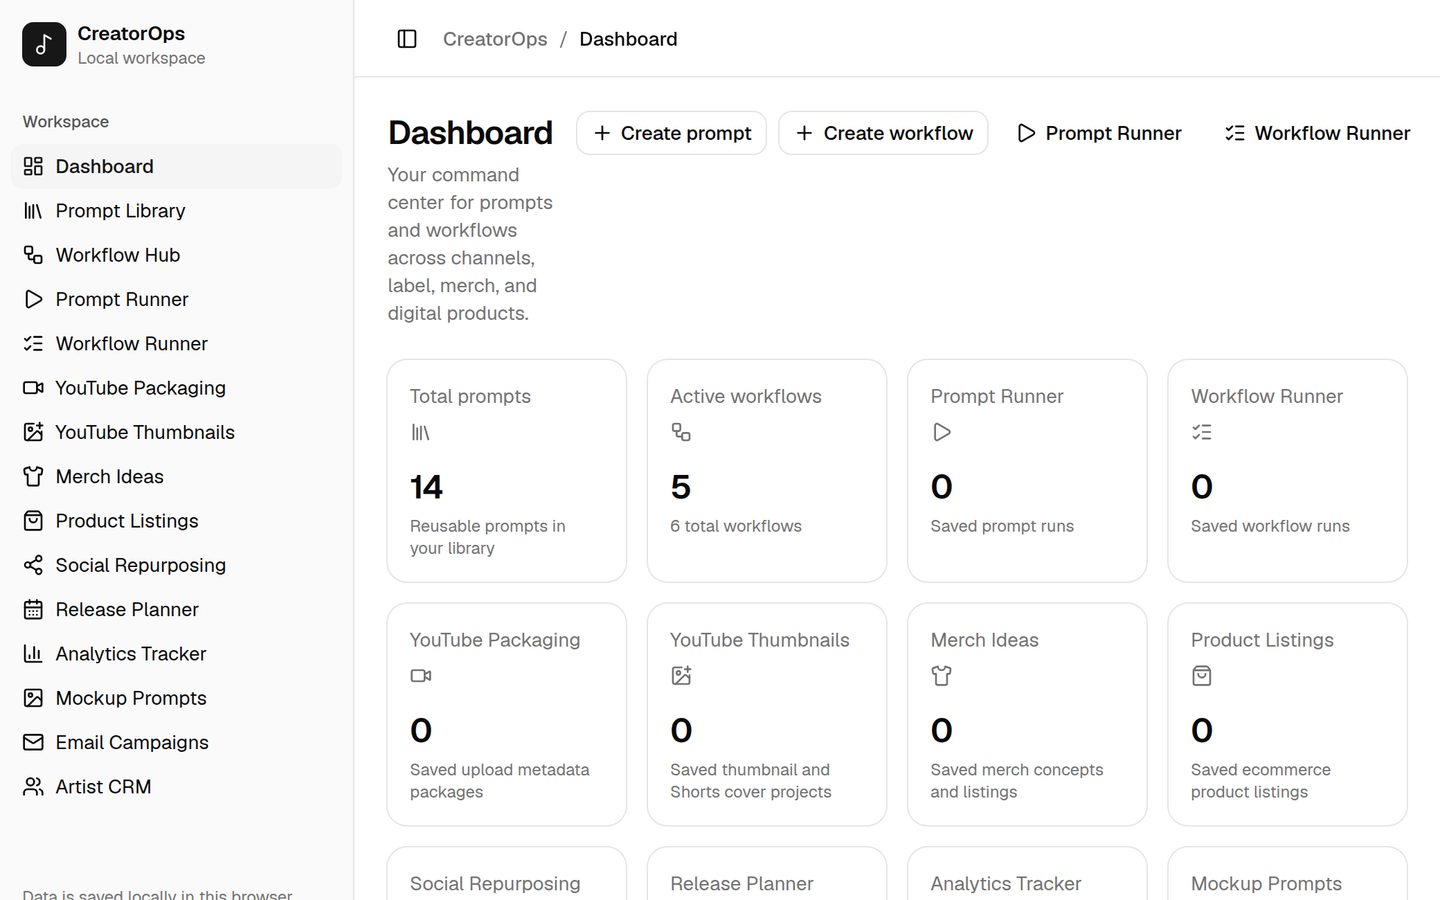
Task: Click the Social Repurposing card title
Action: (x=495, y=884)
